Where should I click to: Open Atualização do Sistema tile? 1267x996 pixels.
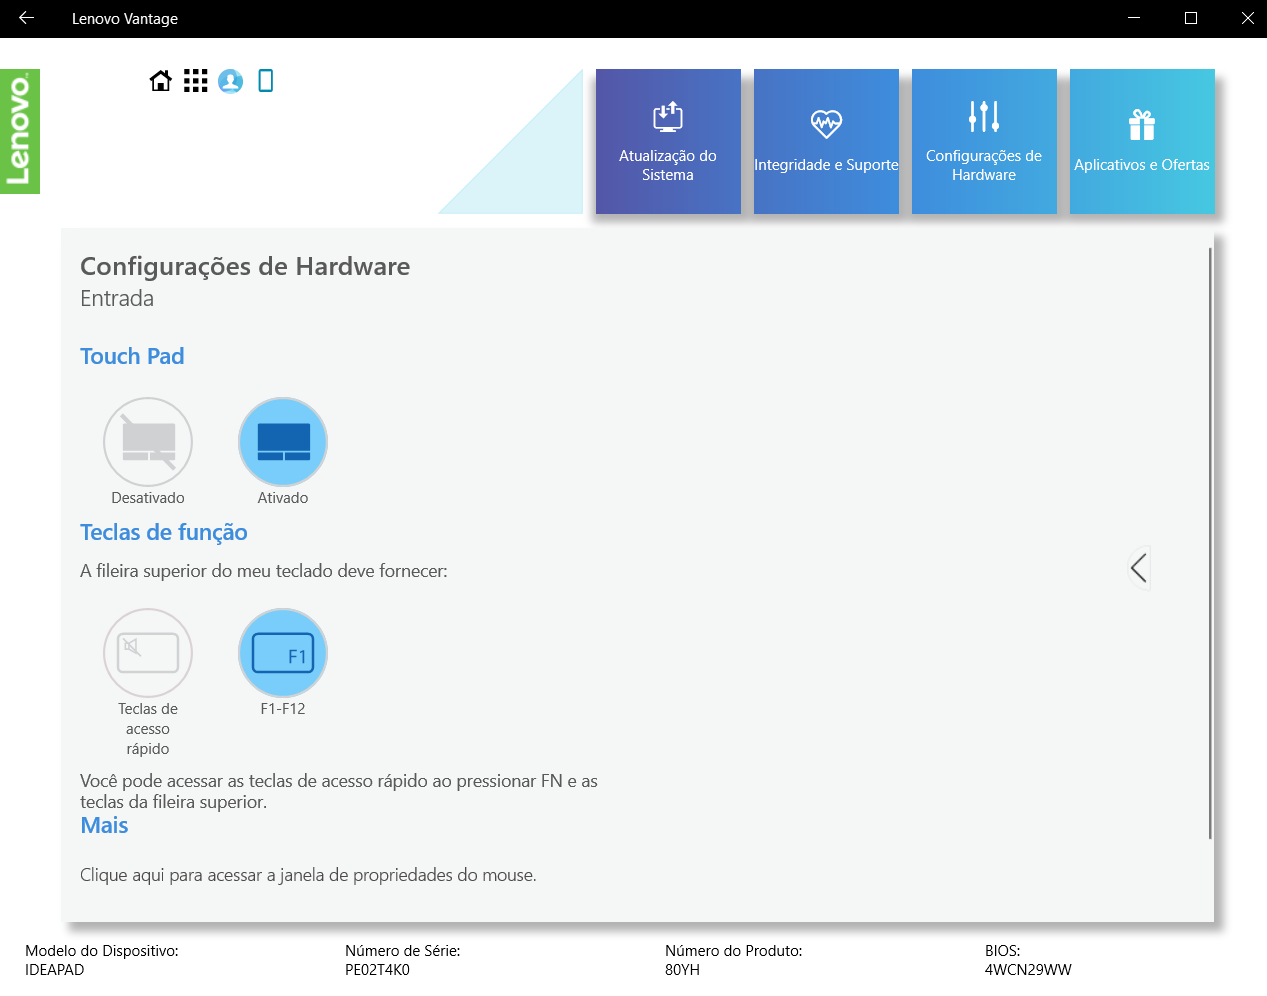[x=668, y=141]
